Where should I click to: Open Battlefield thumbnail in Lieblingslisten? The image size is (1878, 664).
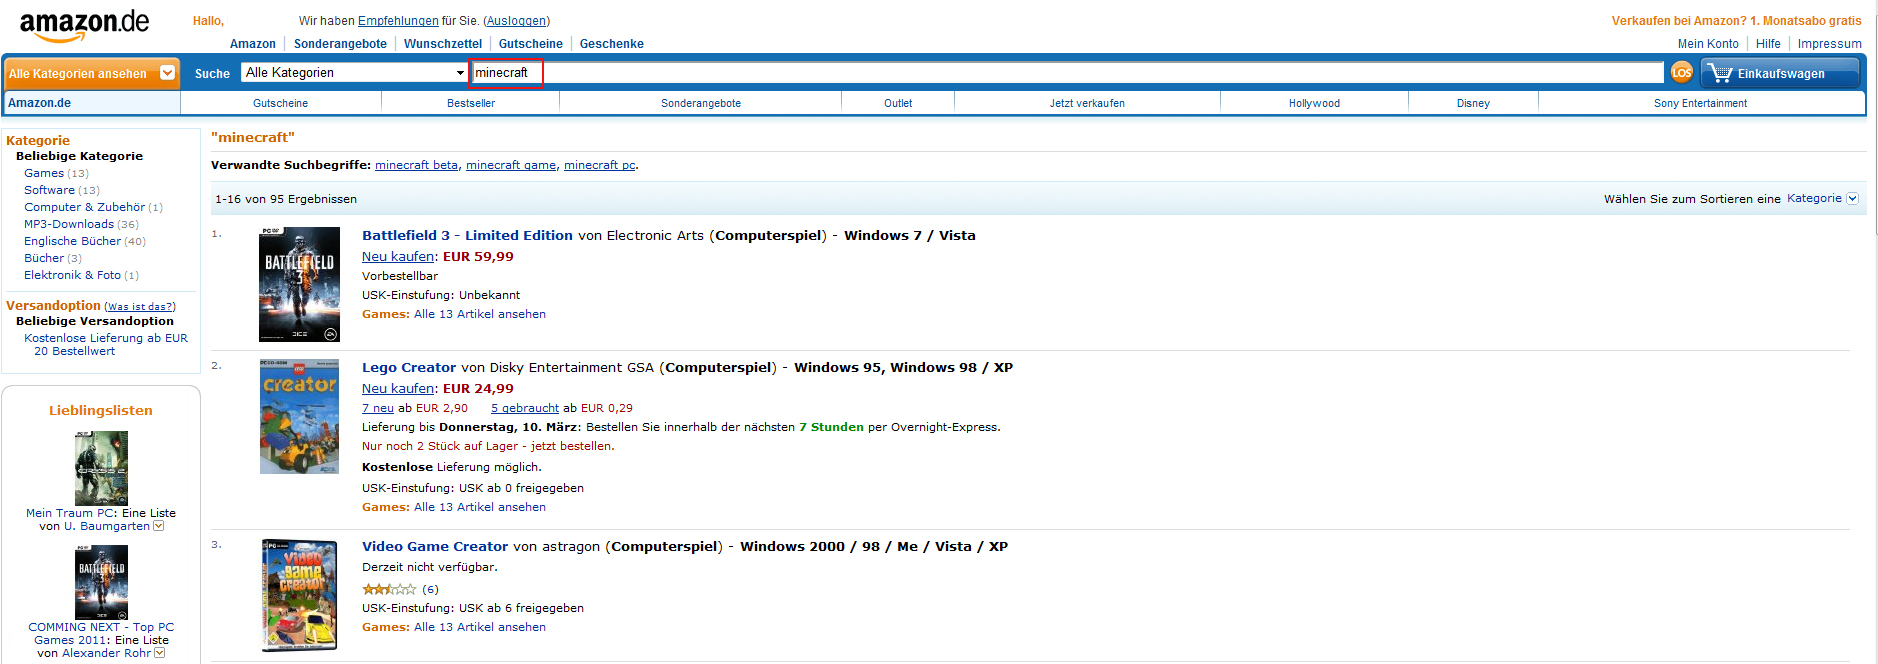(x=101, y=582)
